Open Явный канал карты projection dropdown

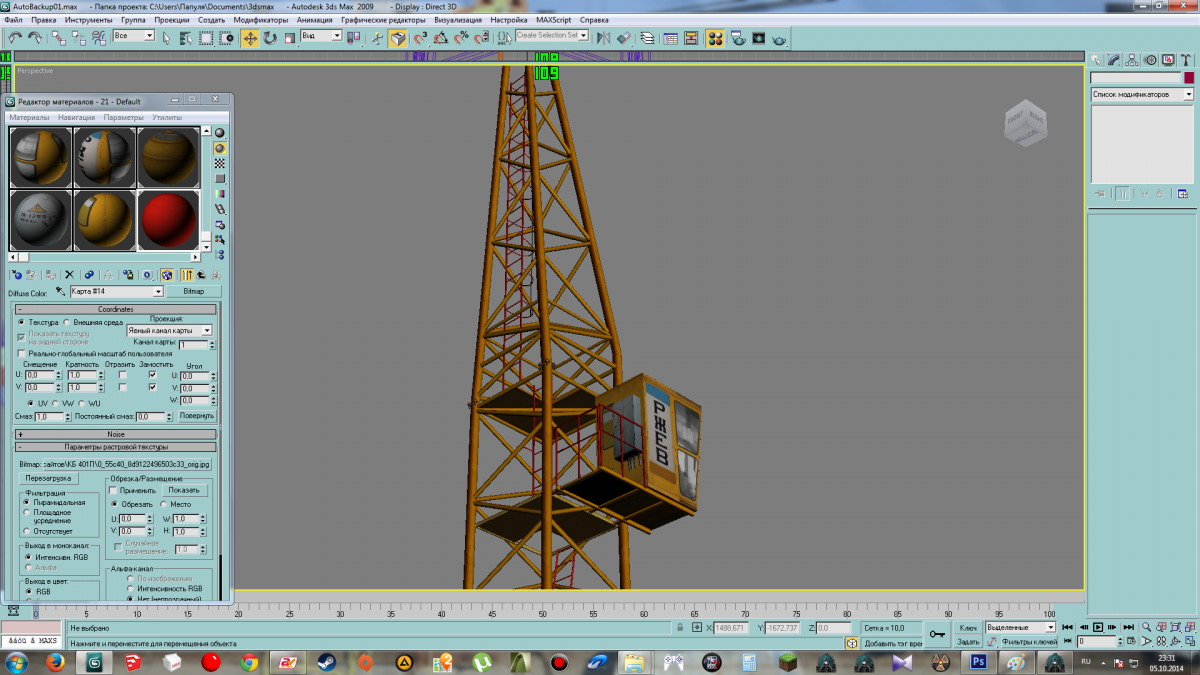(x=207, y=330)
